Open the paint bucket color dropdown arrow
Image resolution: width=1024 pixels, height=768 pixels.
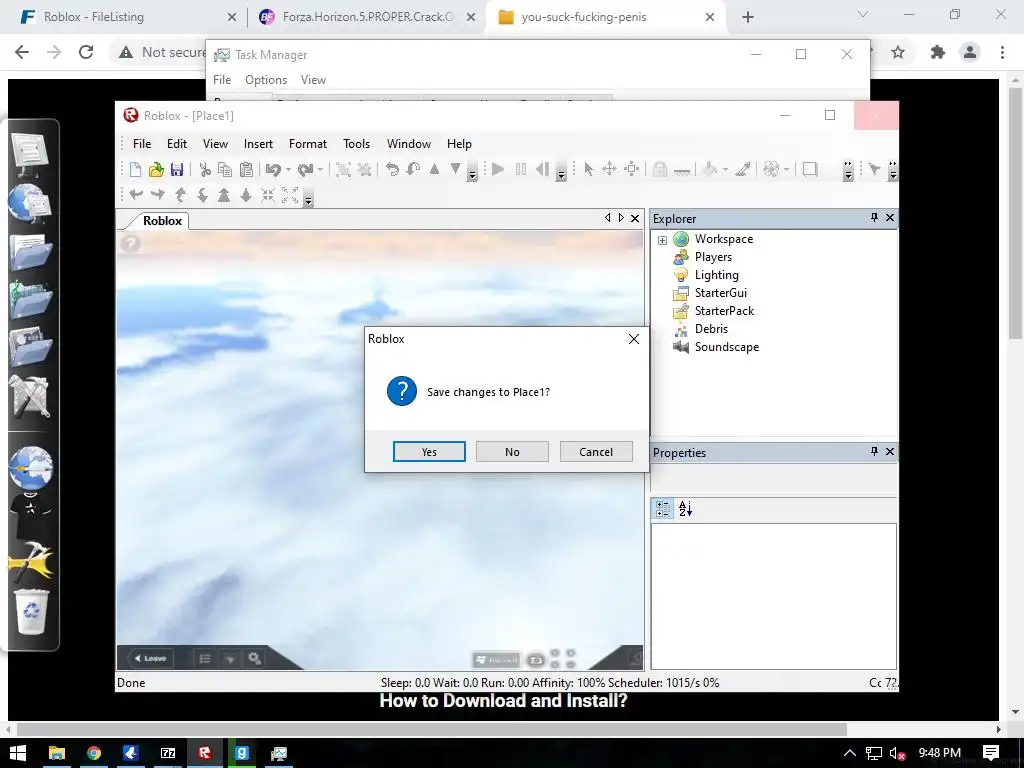click(x=725, y=170)
